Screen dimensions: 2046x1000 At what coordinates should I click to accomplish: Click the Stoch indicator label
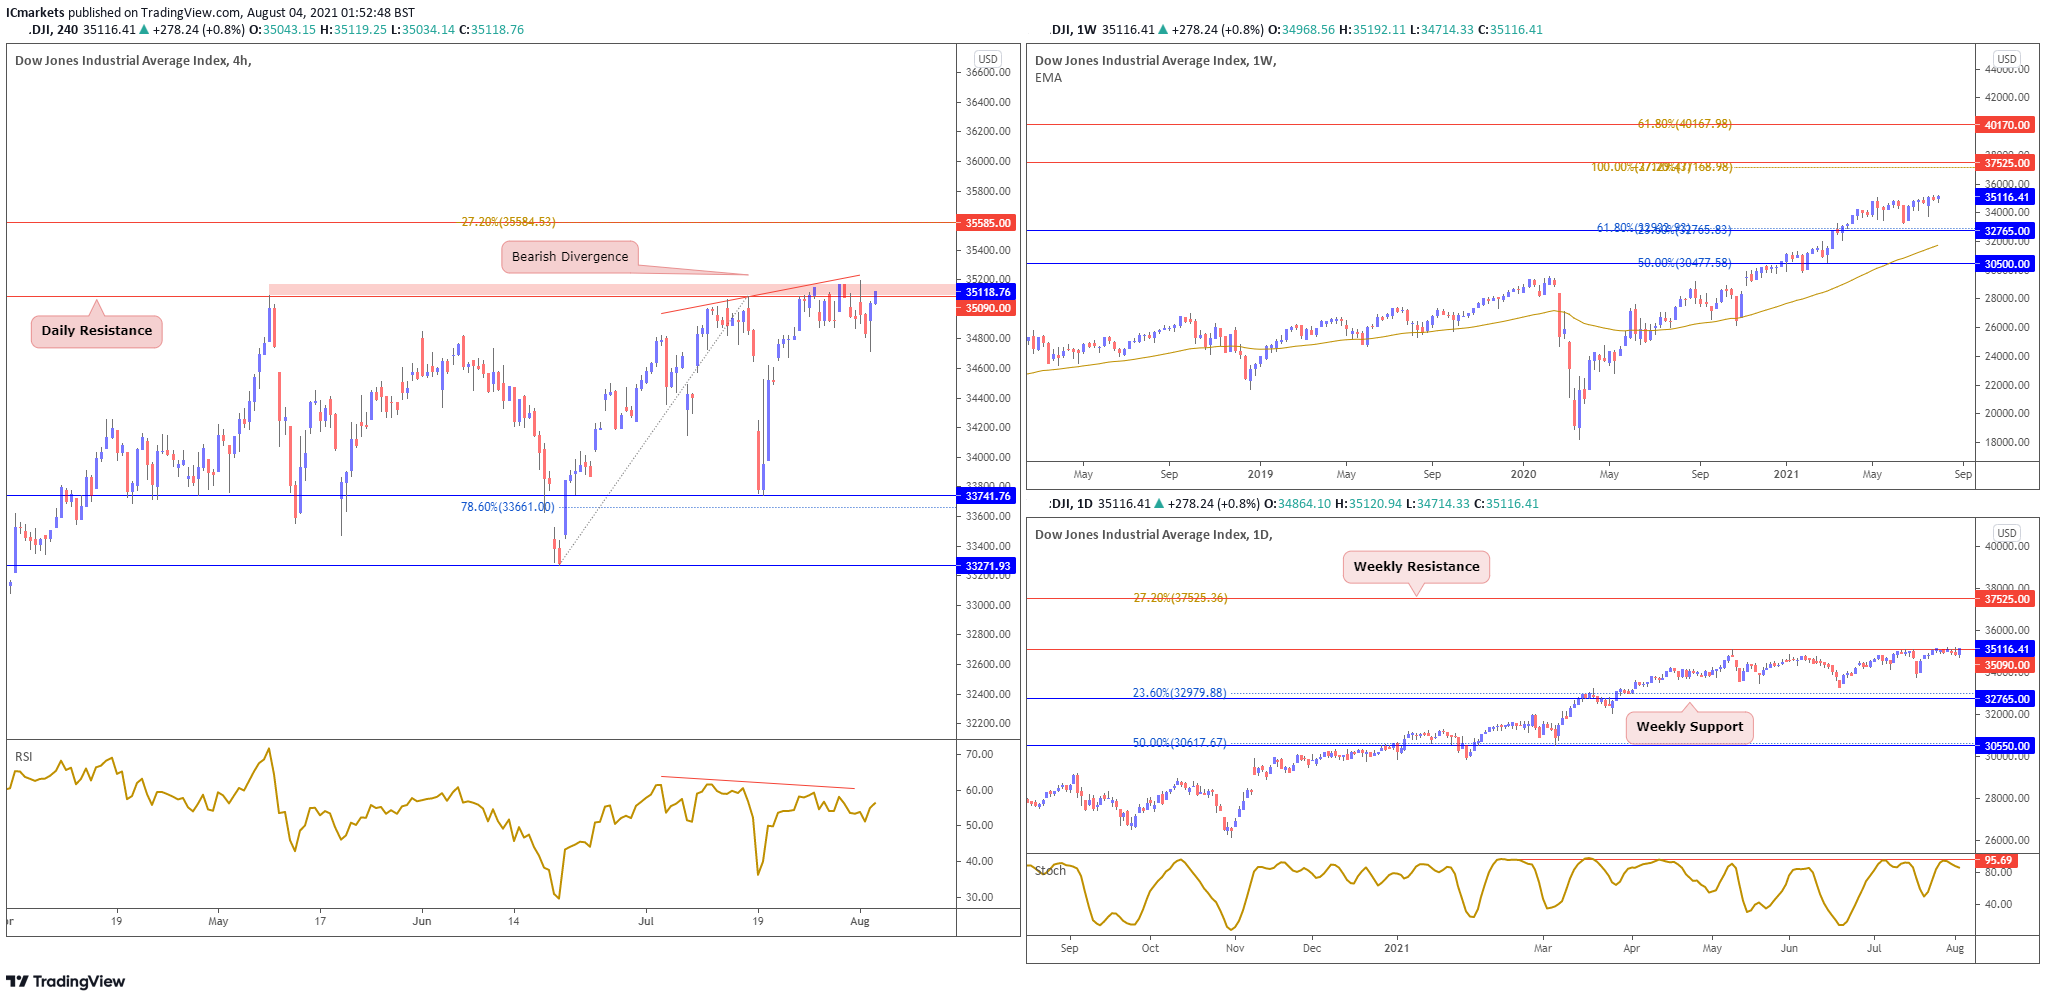1050,871
